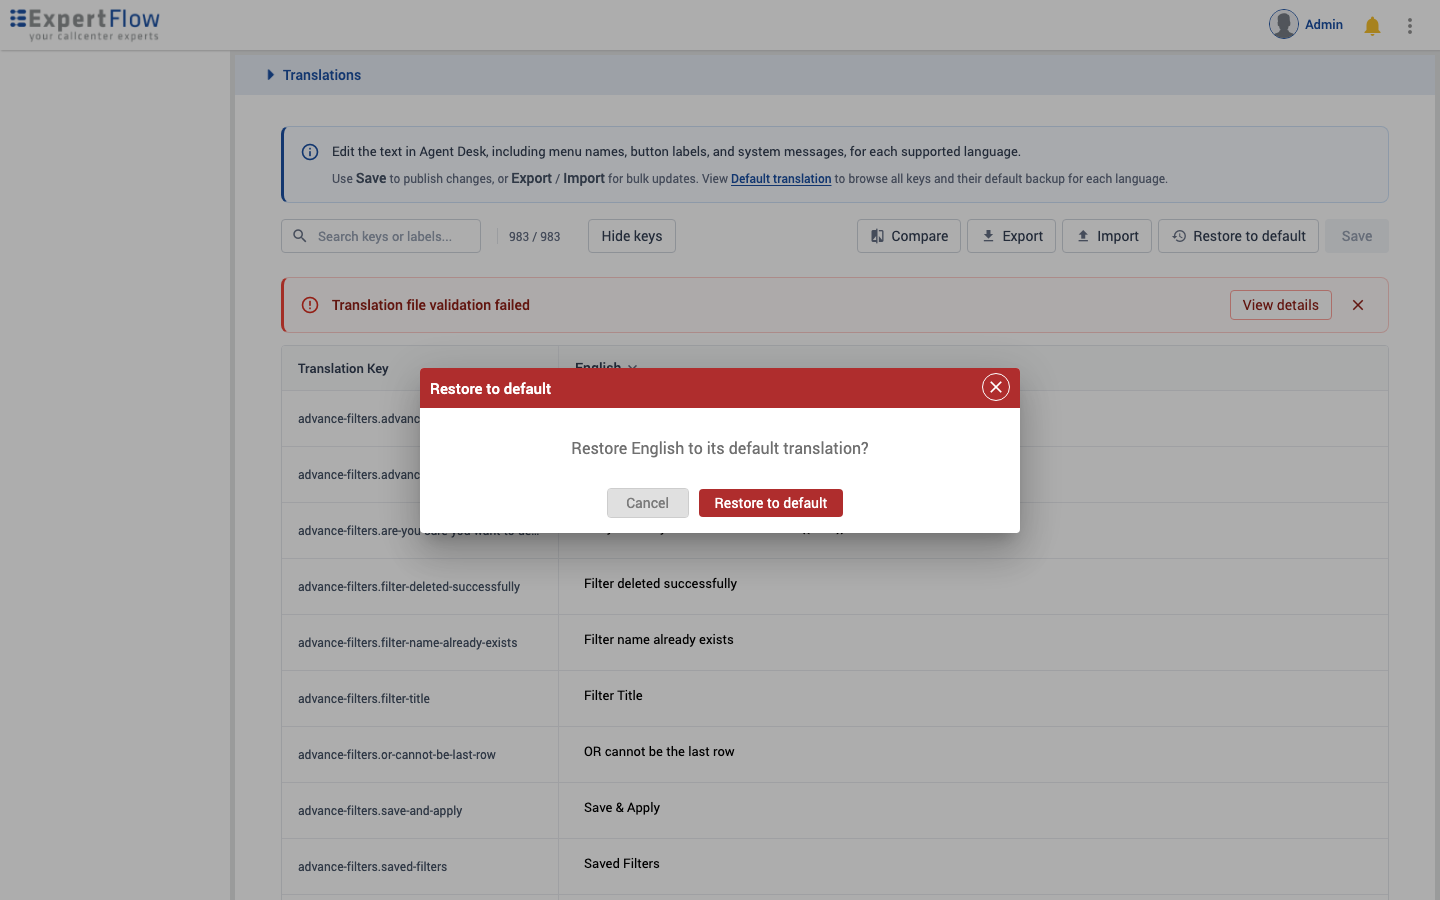Select key advance-filters.save-and-apply

tap(380, 811)
